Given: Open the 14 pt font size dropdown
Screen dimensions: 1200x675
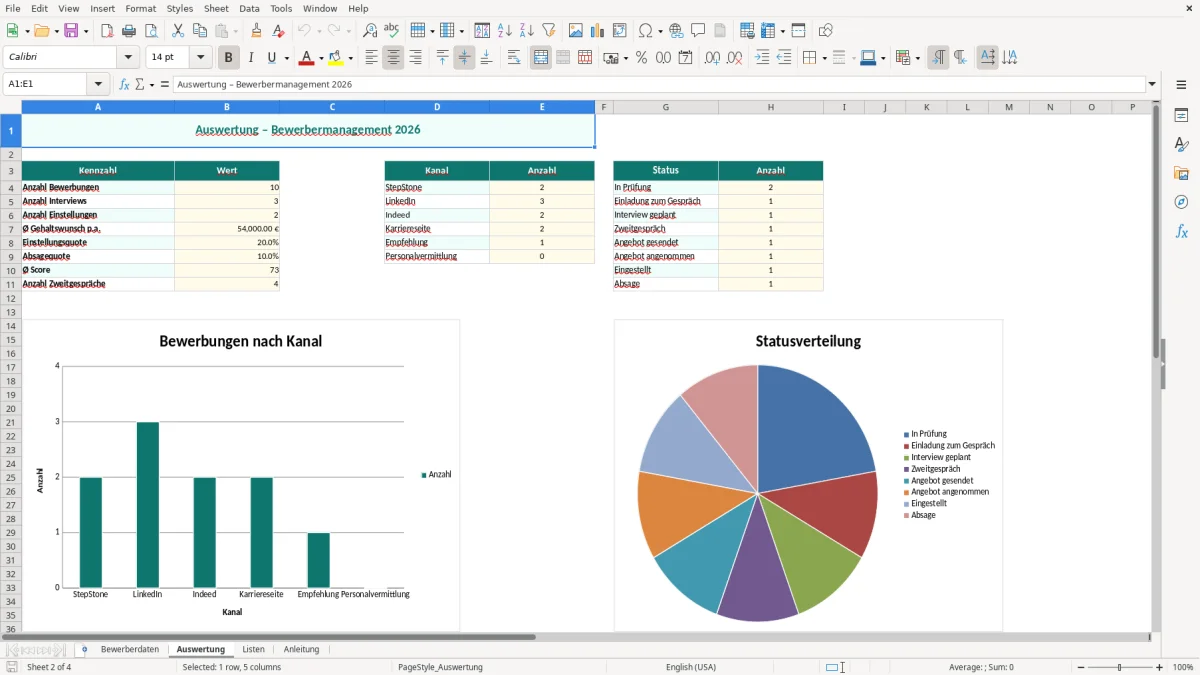Looking at the screenshot, I should [201, 58].
